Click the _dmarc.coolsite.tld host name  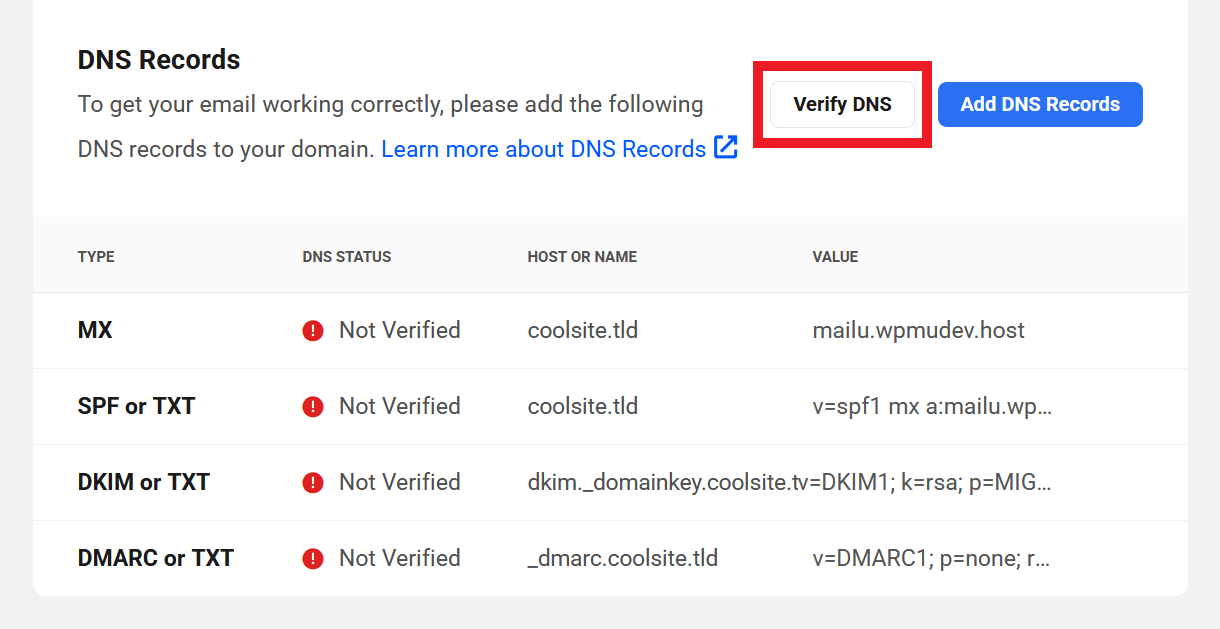(x=622, y=558)
